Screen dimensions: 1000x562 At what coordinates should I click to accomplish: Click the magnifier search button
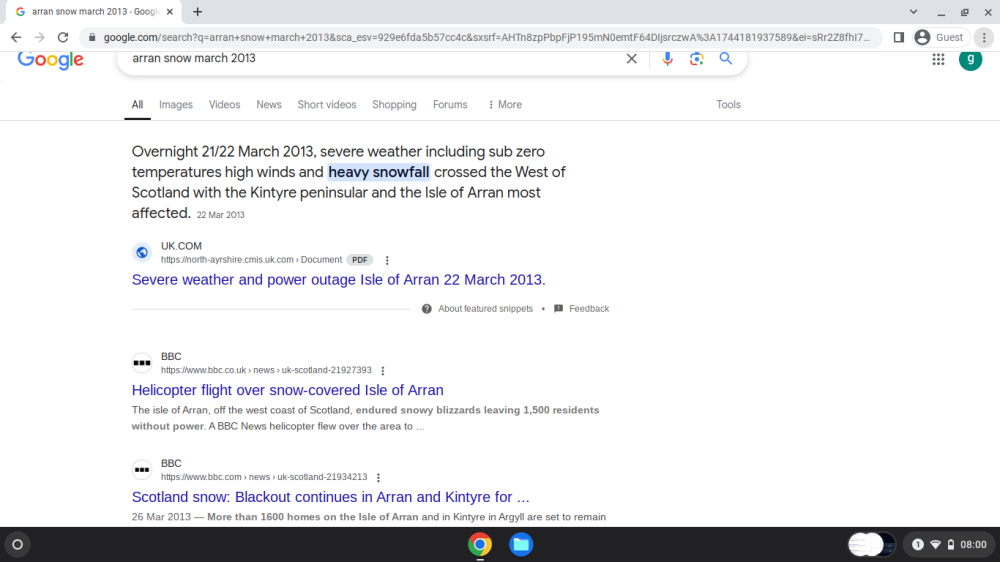[x=726, y=59]
